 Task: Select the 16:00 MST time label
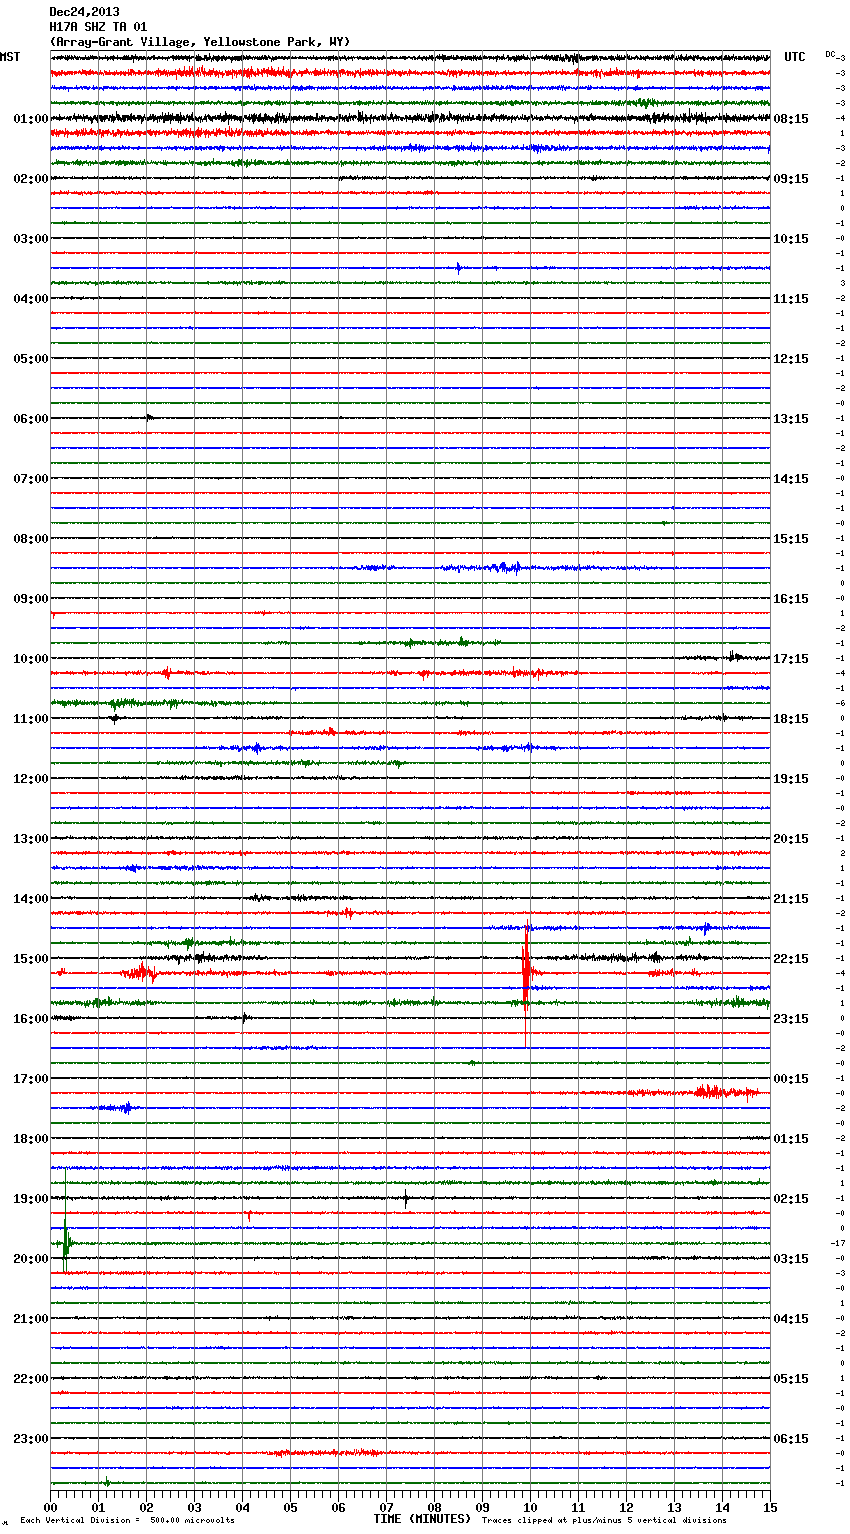click(31, 1019)
